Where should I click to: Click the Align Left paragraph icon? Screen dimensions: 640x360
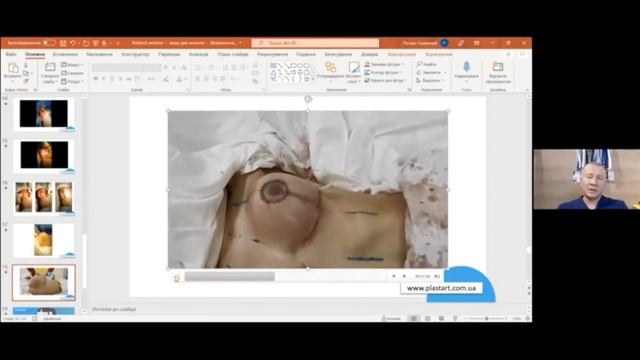click(198, 79)
